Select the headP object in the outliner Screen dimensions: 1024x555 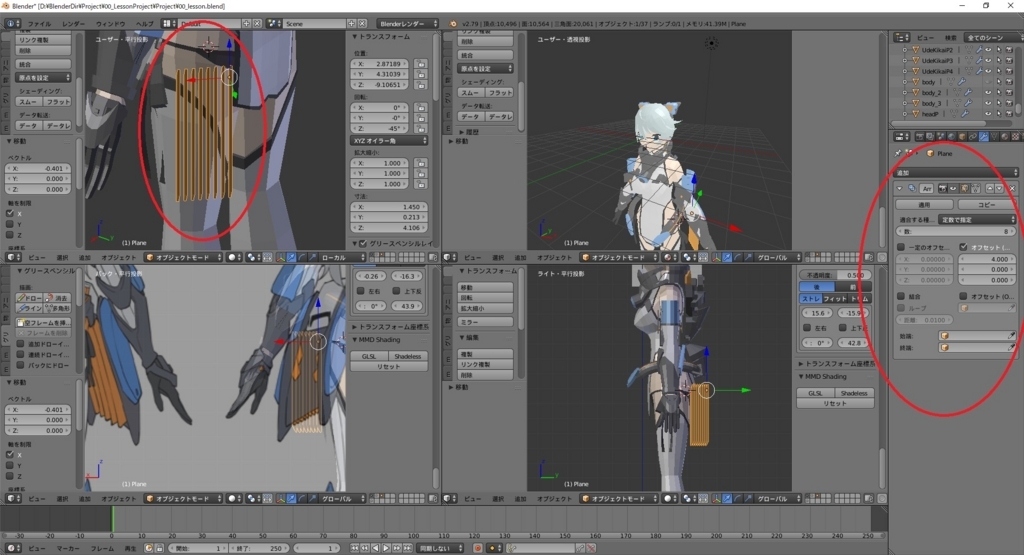[x=930, y=114]
